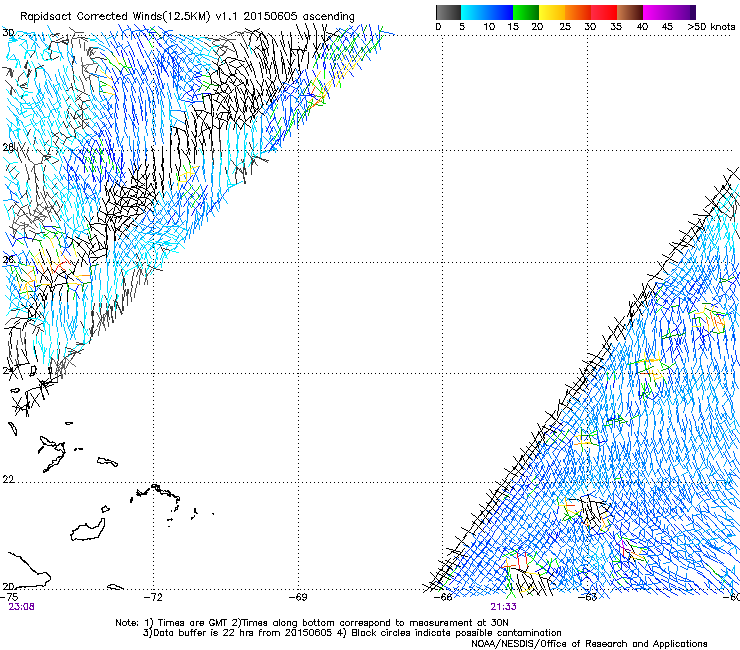This screenshot has height=650, width=740.
Task: Click the NOAA/NESDIS credit line
Action: pyautogui.click(x=589, y=644)
